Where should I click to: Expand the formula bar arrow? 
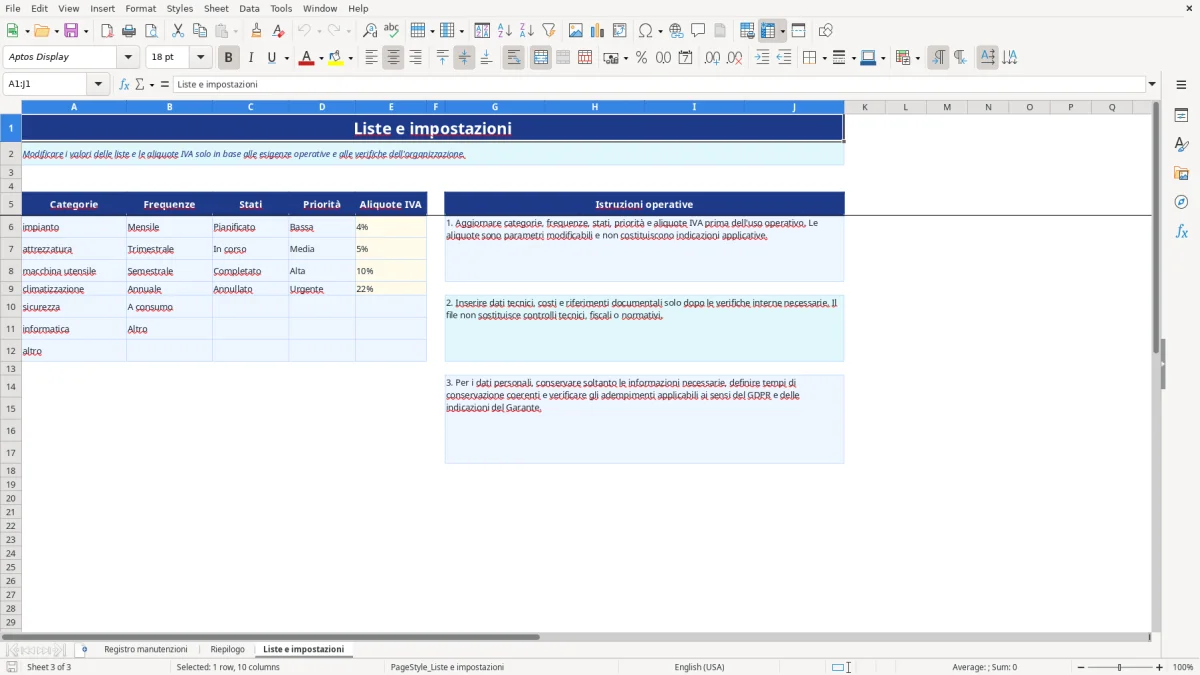[1152, 84]
